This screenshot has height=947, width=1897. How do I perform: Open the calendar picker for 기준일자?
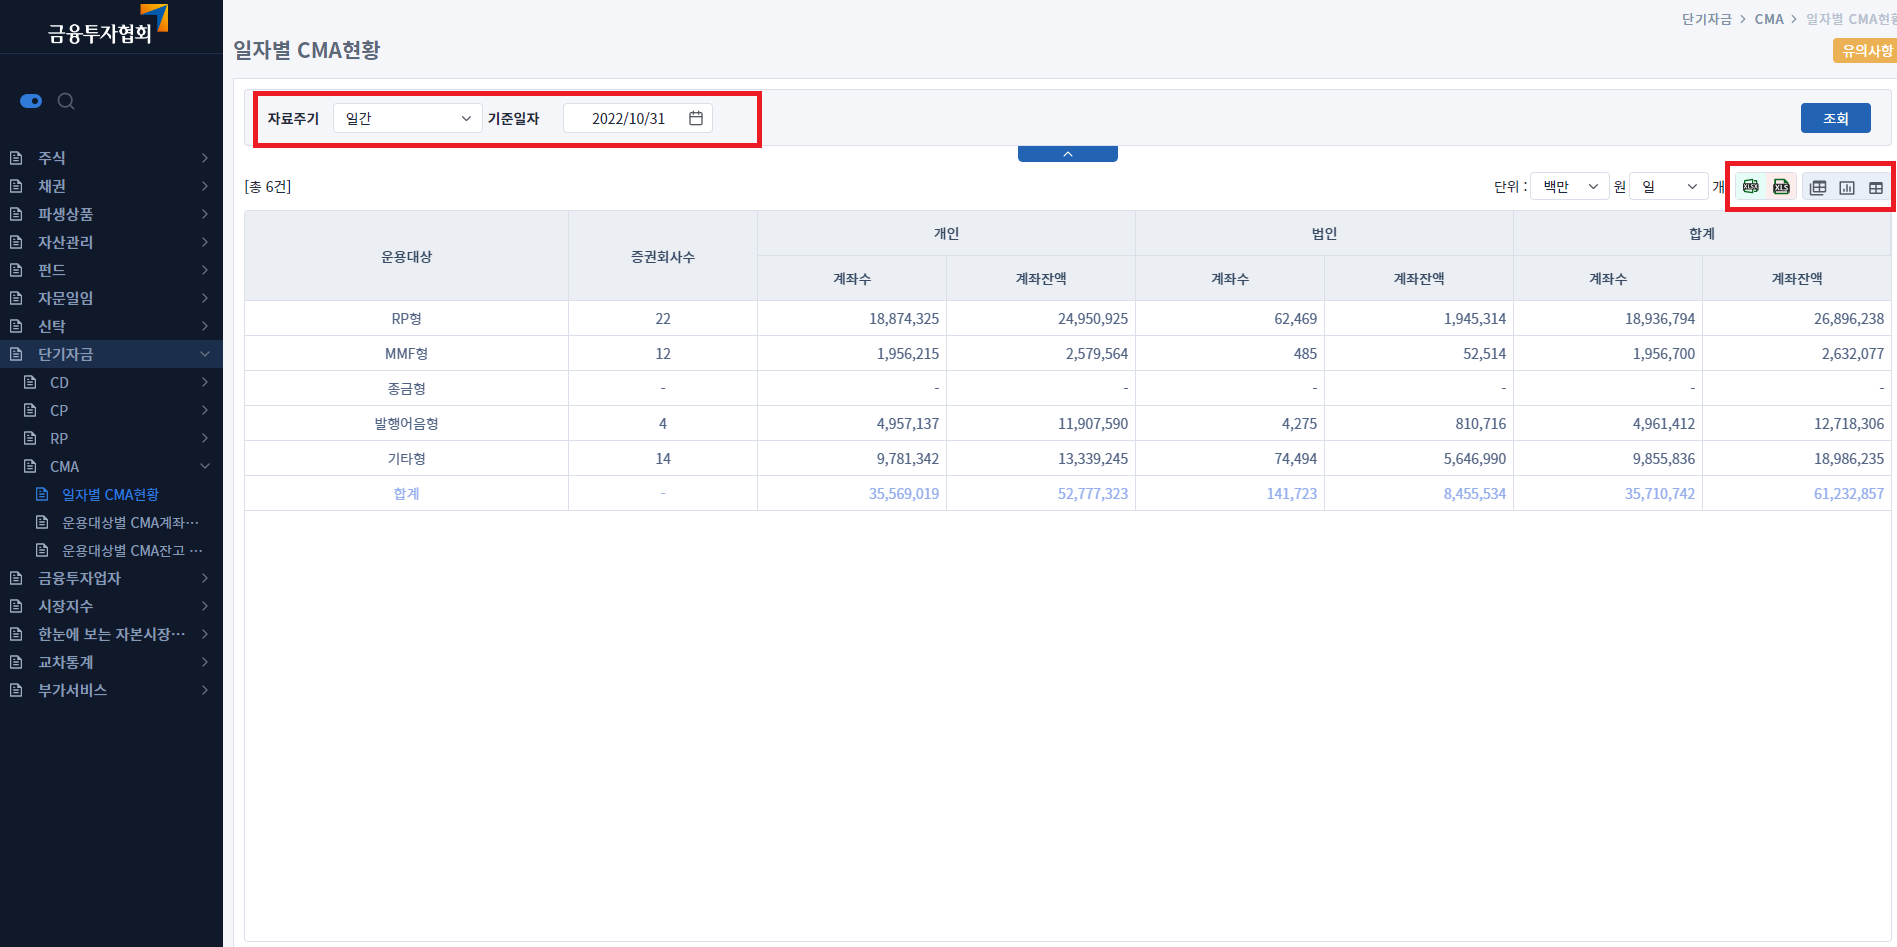click(696, 118)
